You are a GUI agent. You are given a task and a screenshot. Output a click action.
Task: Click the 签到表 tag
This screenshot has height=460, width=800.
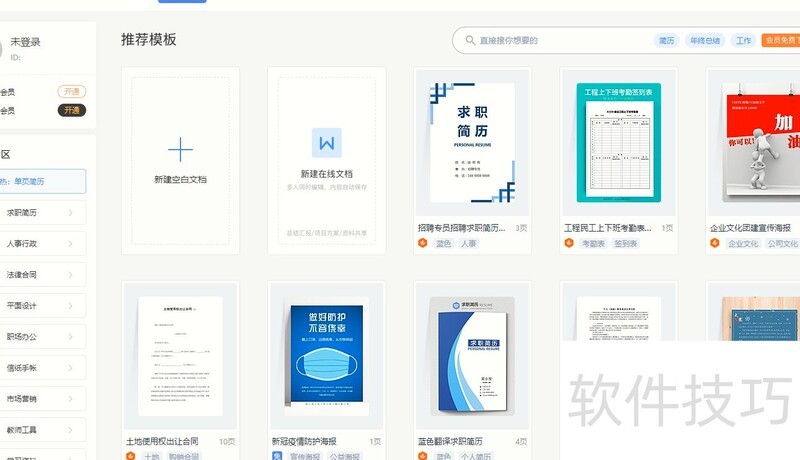626,243
